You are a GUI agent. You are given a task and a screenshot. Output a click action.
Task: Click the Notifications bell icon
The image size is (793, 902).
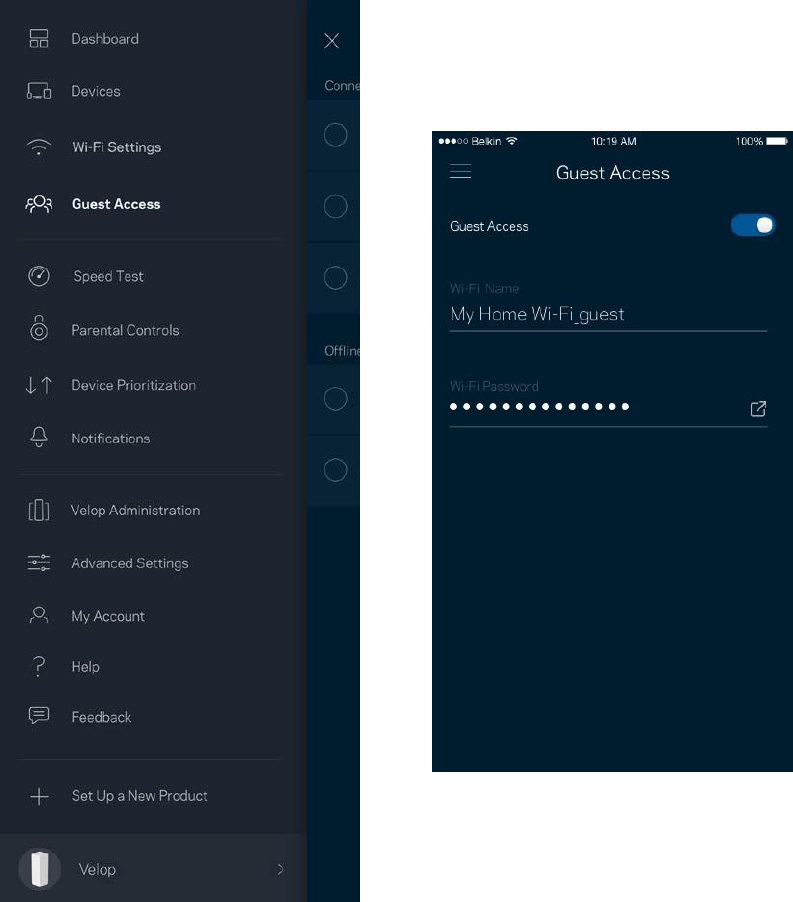click(x=39, y=437)
